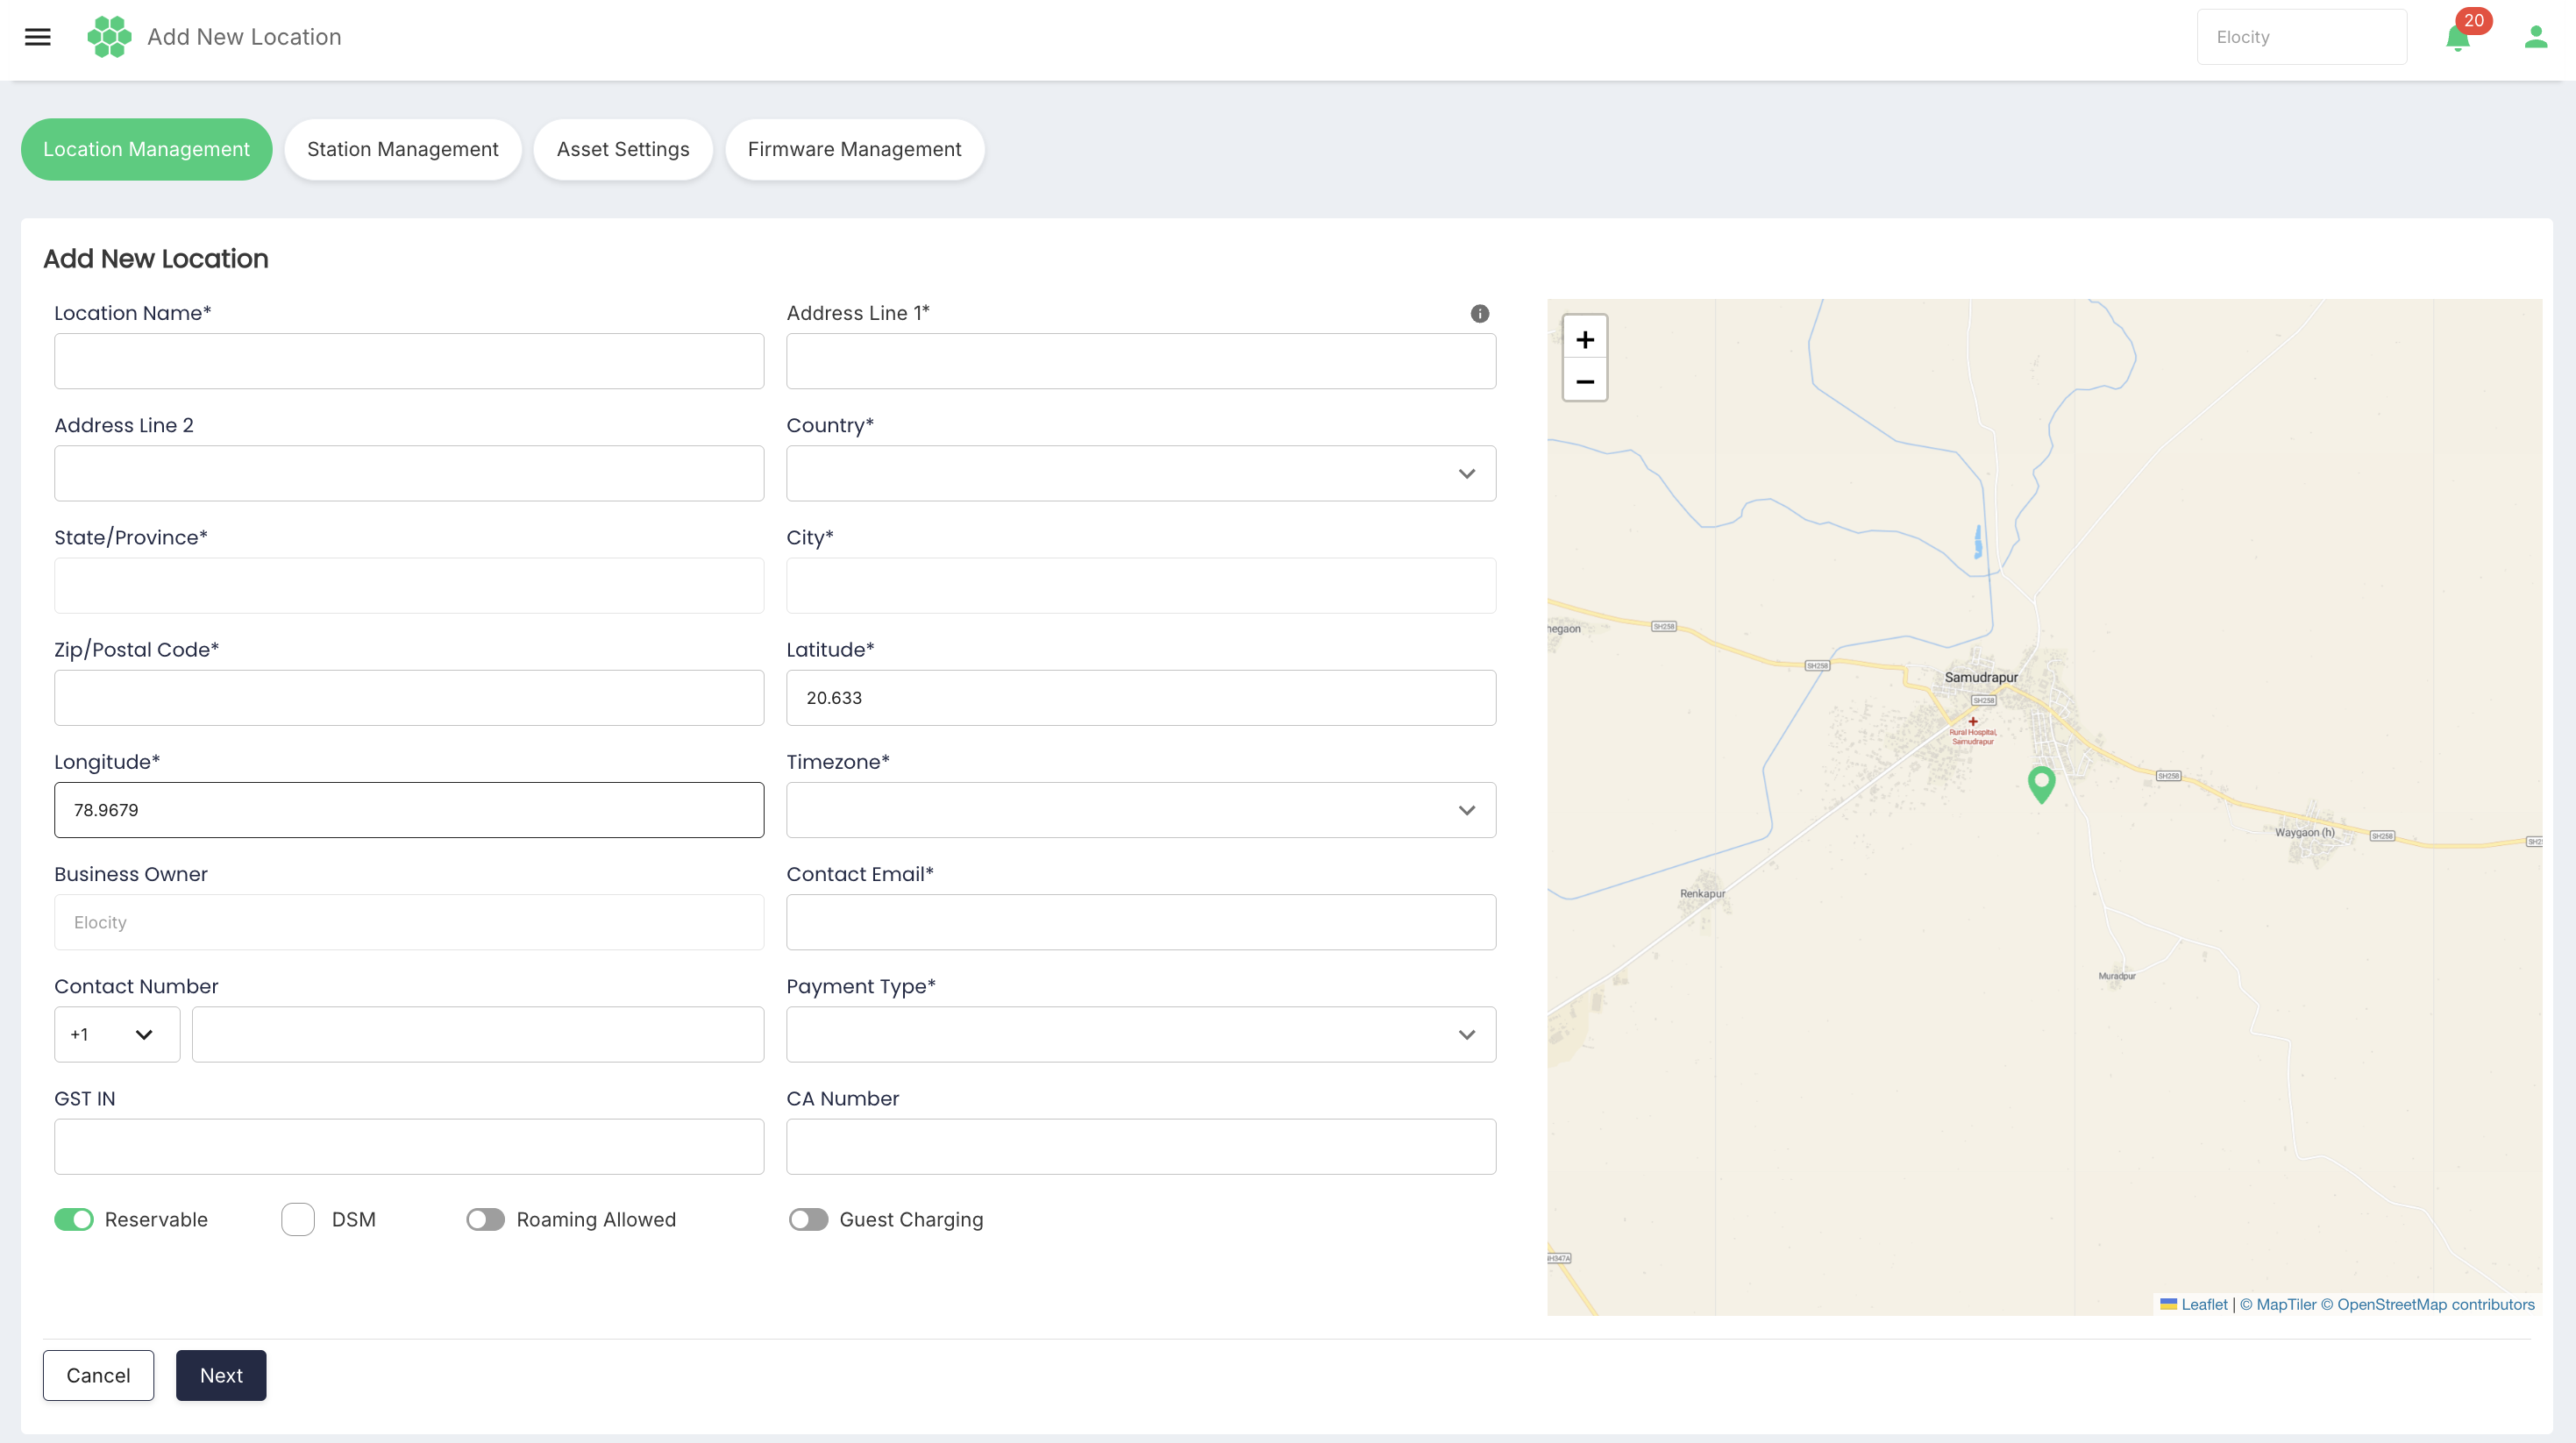Viewport: 2576px width, 1443px height.
Task: Click the Samudrapur label on the map
Action: (1980, 677)
